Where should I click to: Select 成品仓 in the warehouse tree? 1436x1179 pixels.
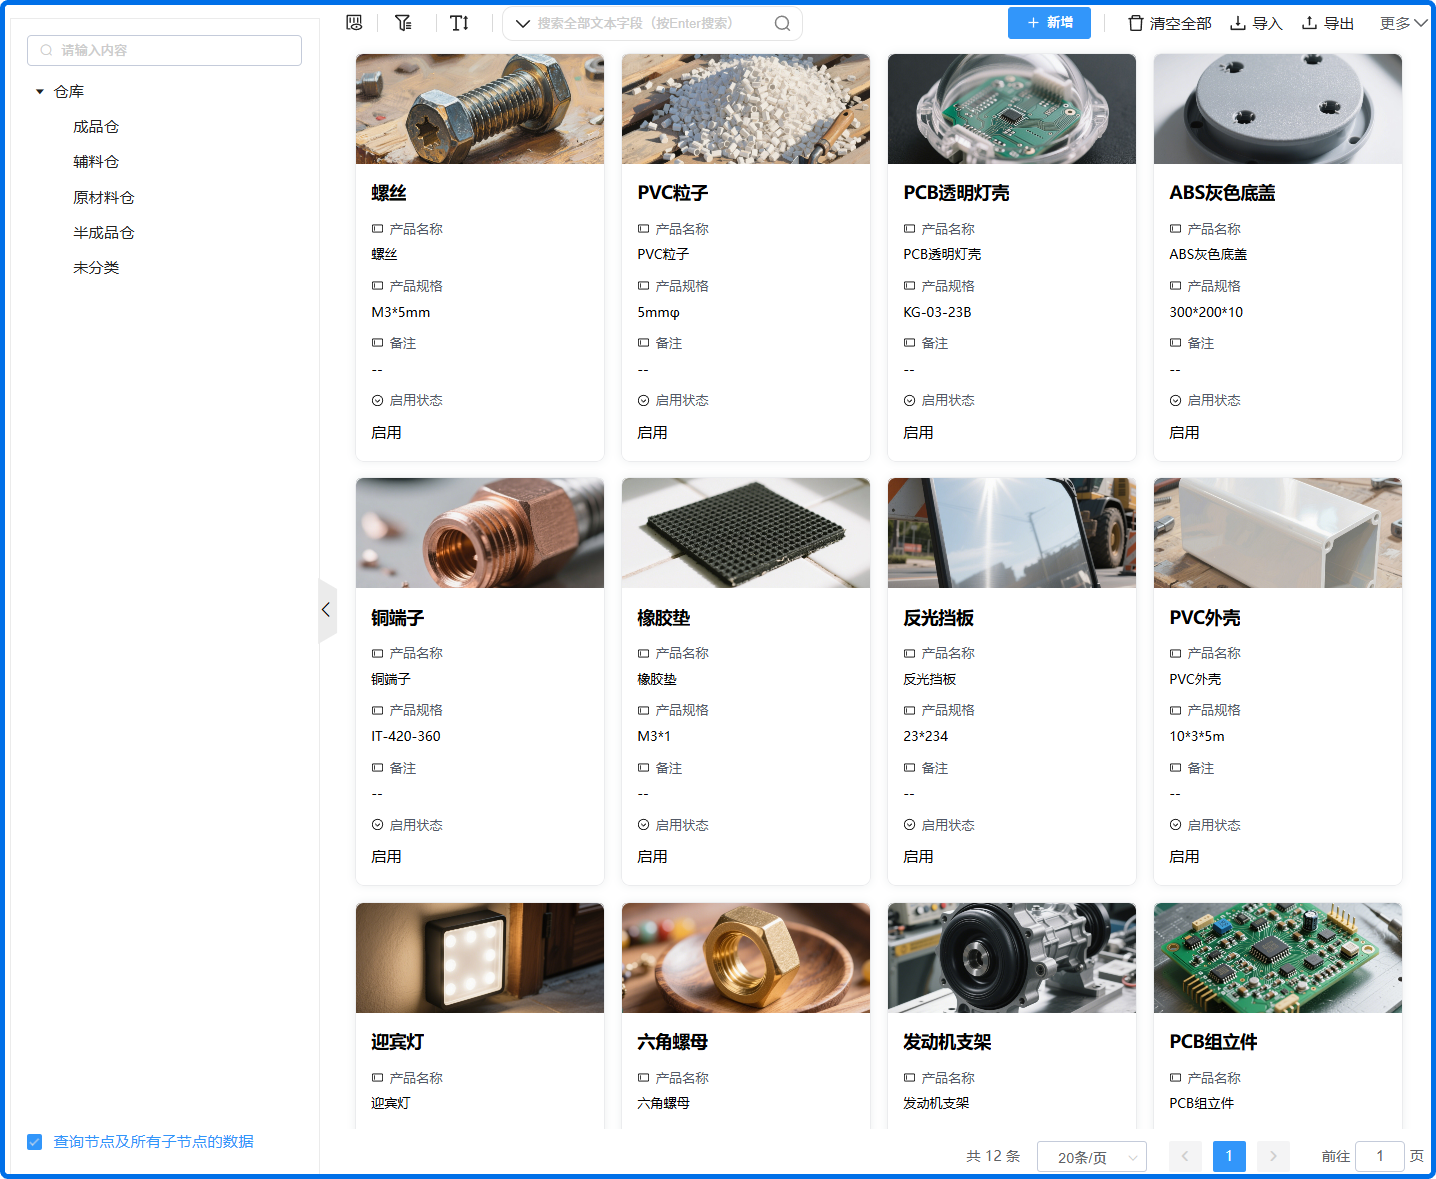(96, 127)
